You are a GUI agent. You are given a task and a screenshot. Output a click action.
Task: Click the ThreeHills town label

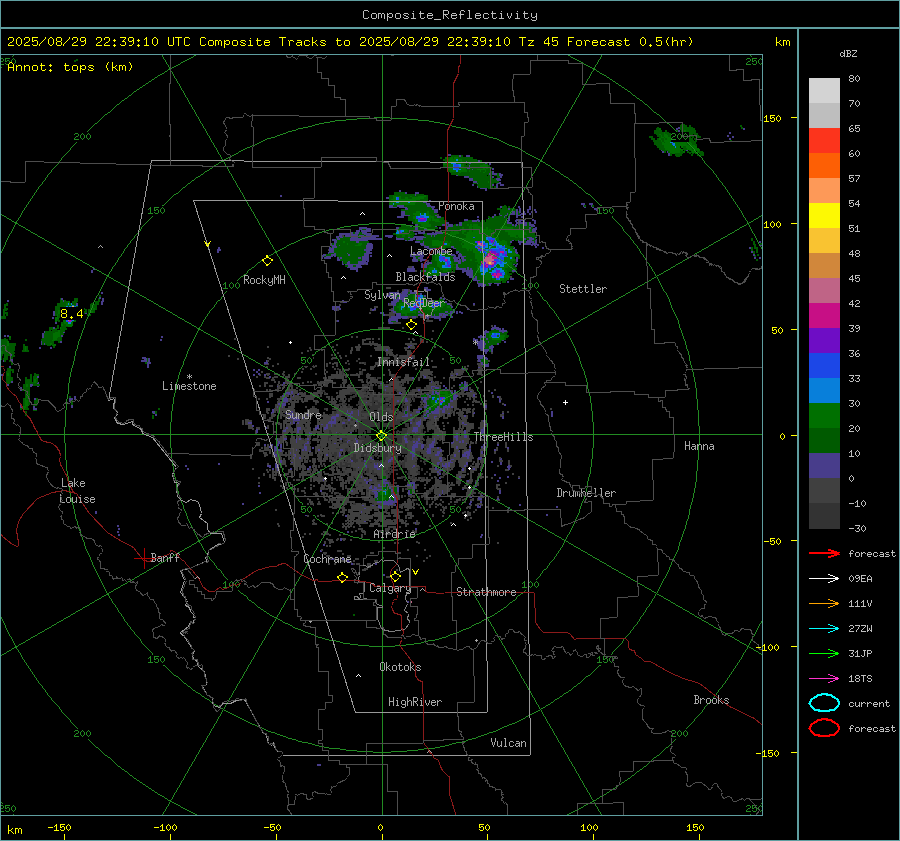click(503, 437)
